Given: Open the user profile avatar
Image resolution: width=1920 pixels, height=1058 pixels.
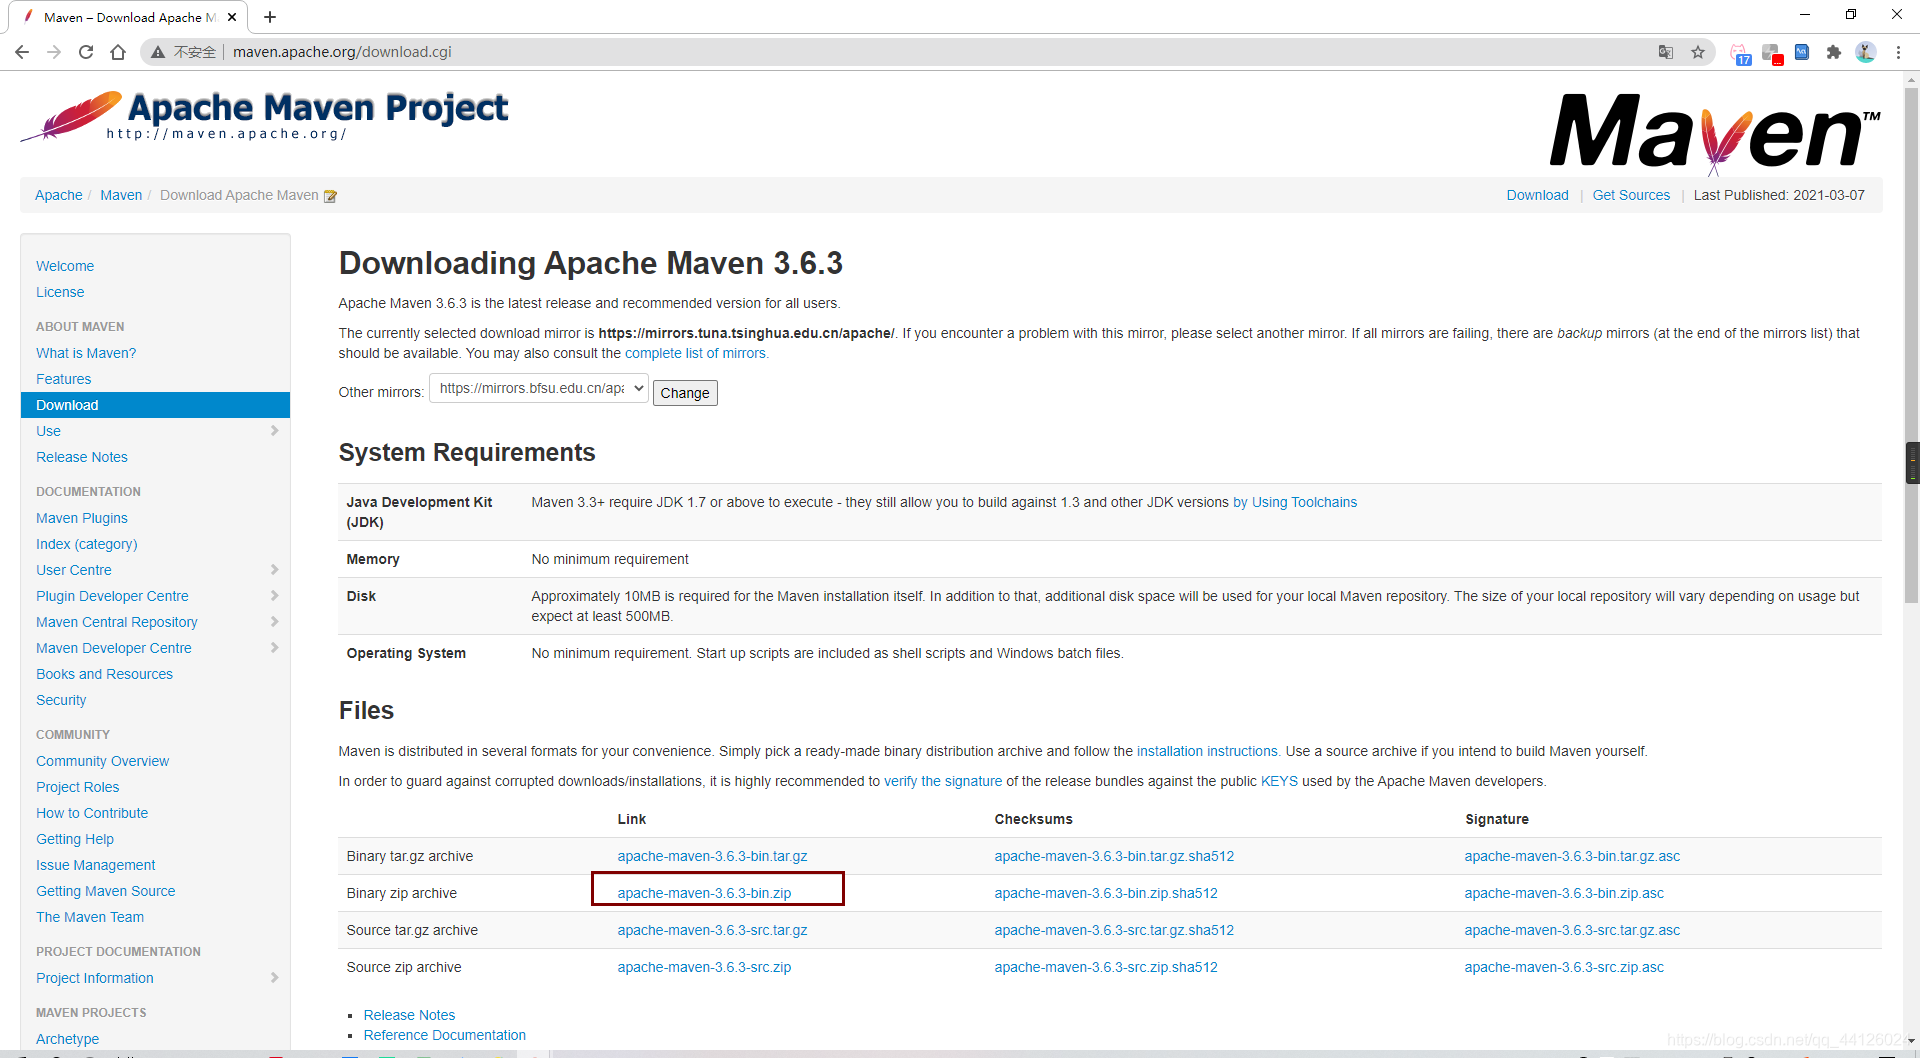Looking at the screenshot, I should tap(1865, 52).
